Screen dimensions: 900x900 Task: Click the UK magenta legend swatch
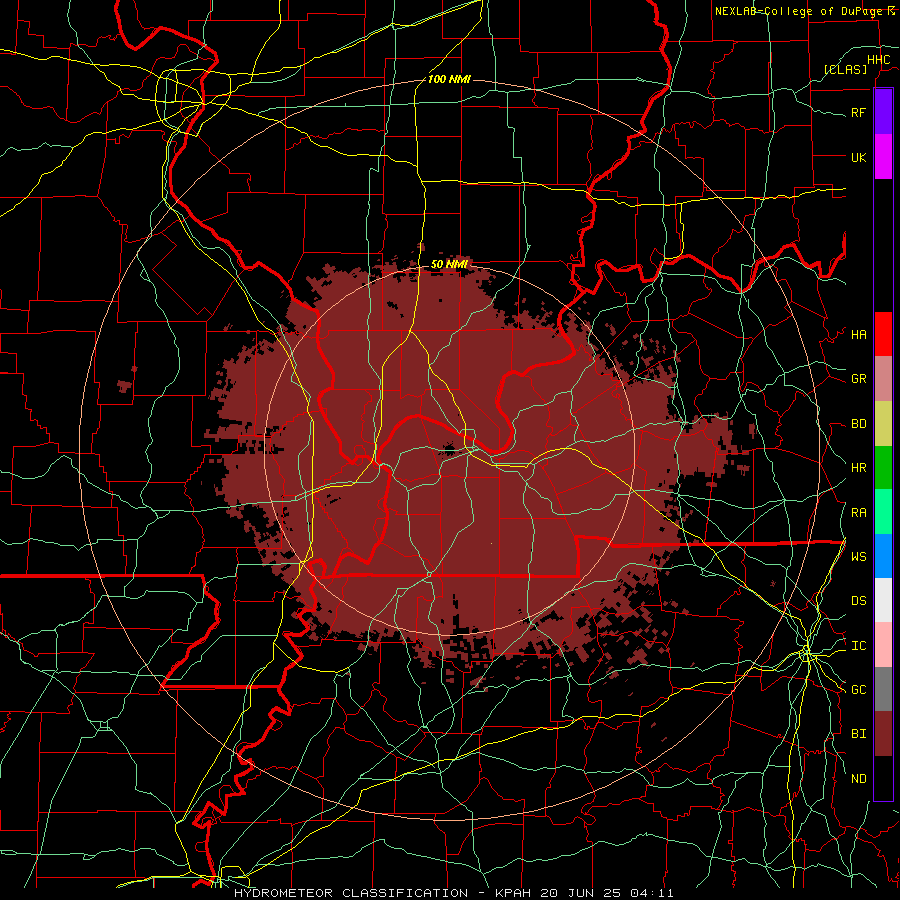point(883,157)
